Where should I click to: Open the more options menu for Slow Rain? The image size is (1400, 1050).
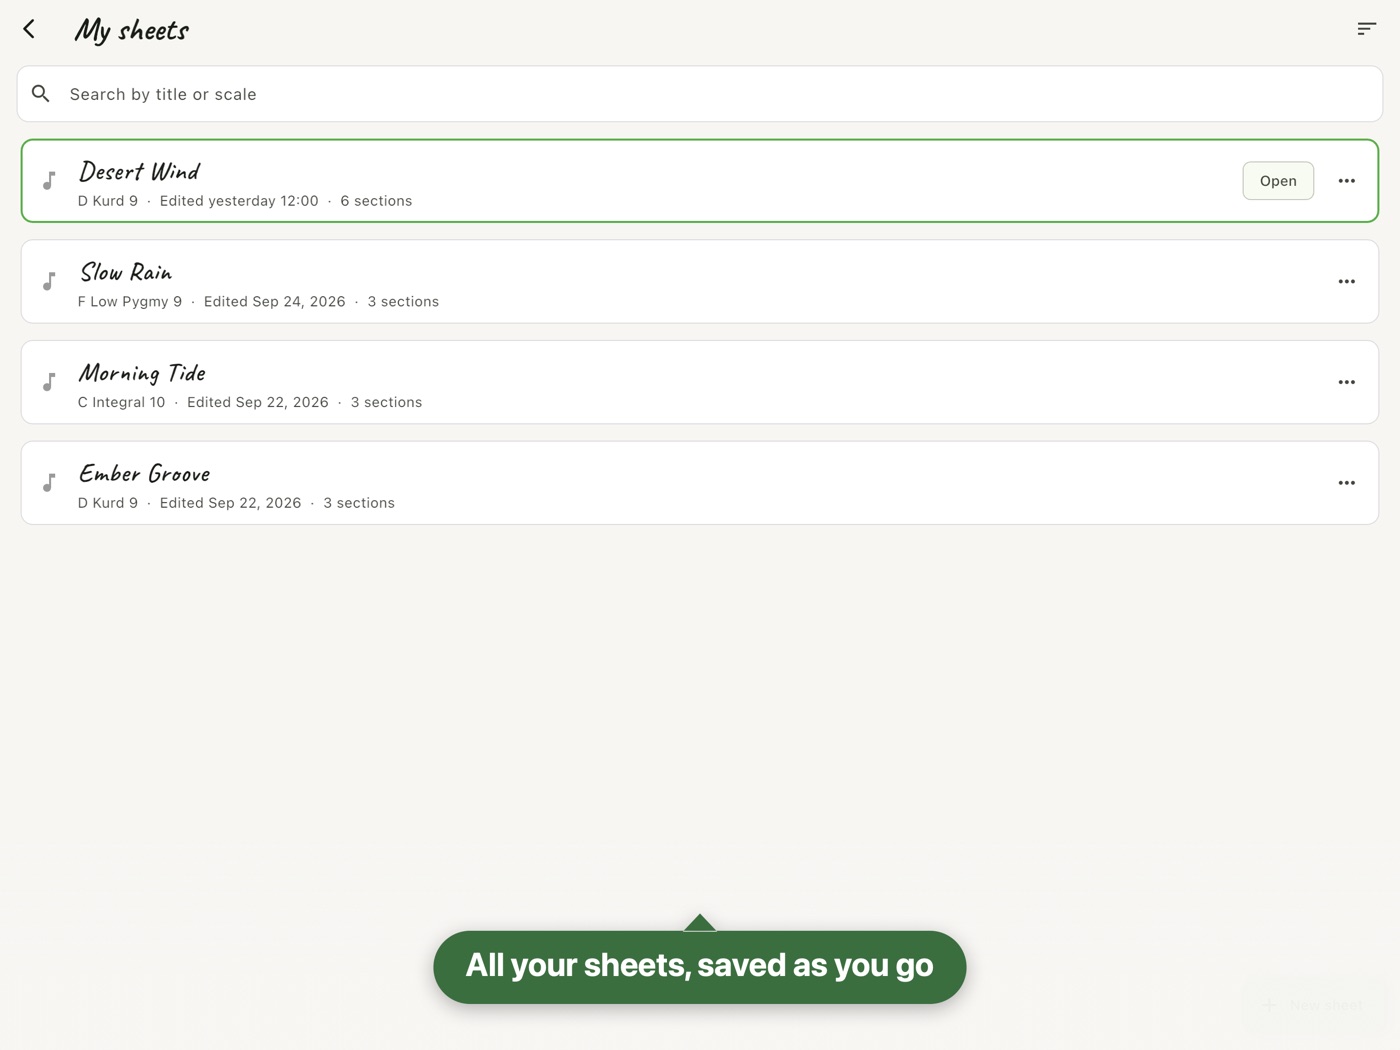(x=1347, y=282)
